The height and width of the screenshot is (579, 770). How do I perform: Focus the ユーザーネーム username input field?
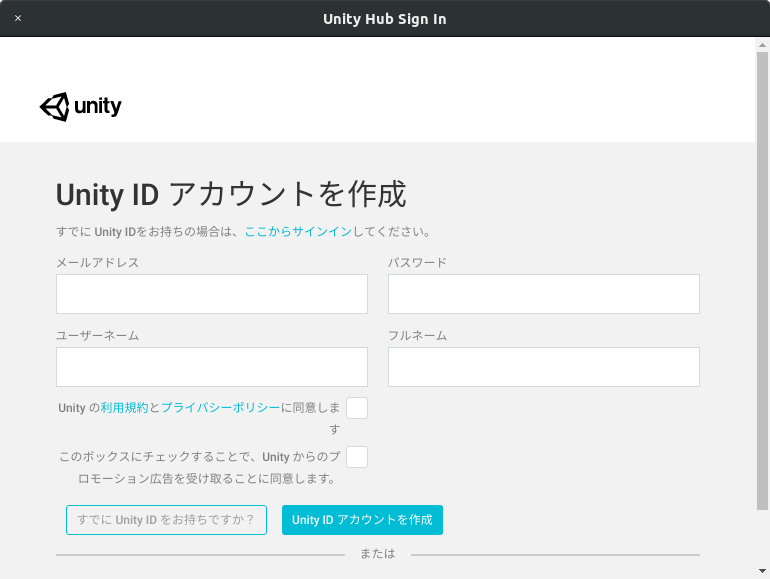[x=212, y=367]
